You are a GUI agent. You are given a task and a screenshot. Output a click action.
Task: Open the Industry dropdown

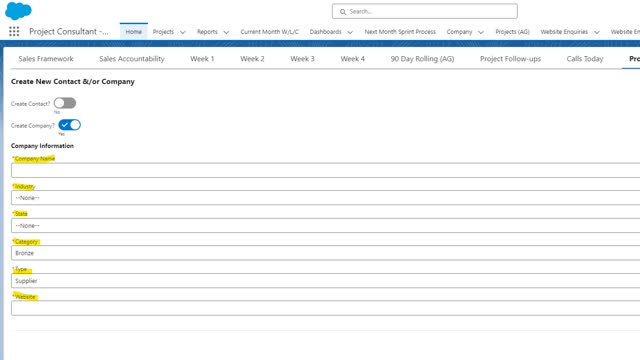click(x=325, y=198)
